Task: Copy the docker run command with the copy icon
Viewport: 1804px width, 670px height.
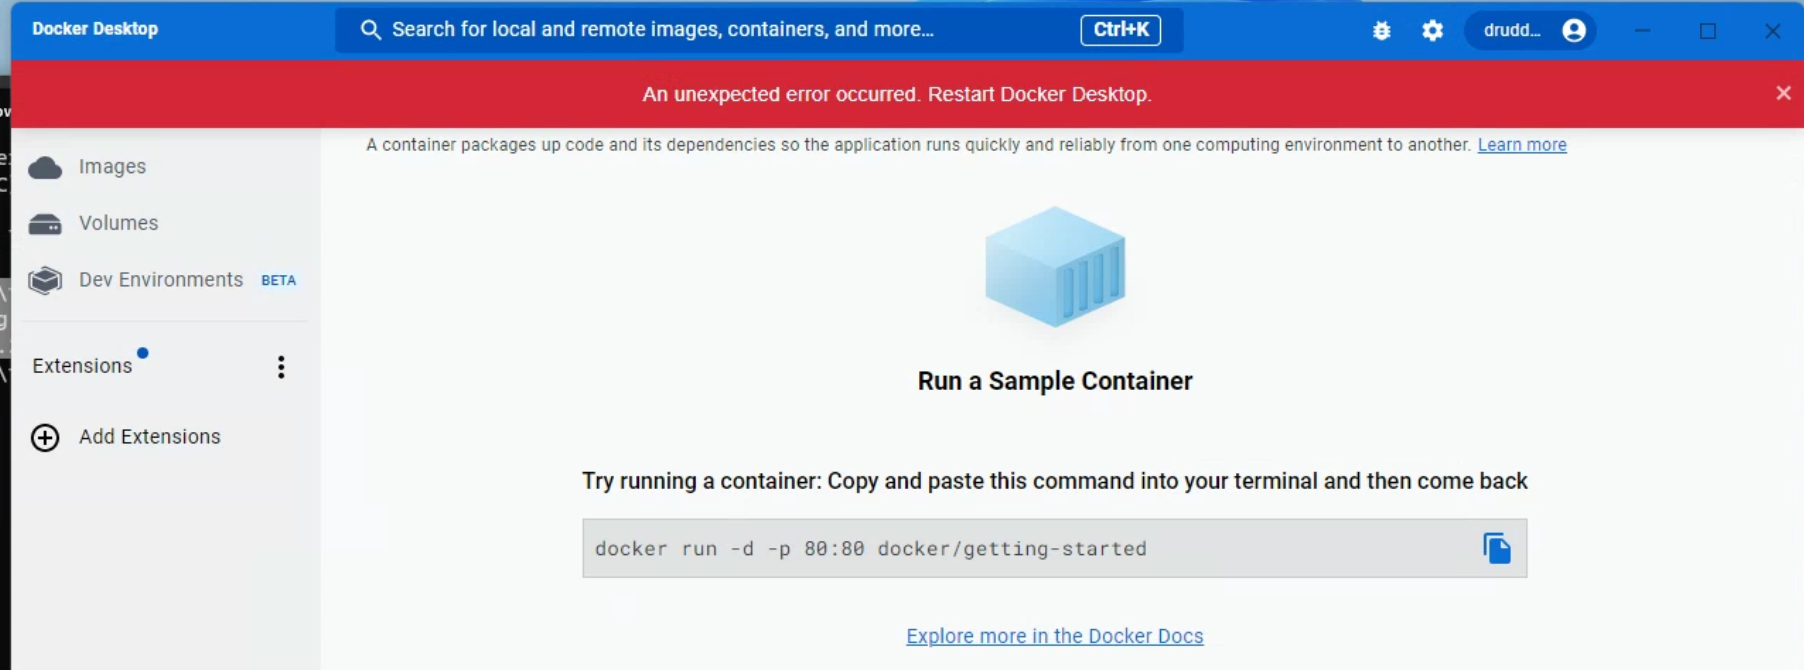Action: pyautogui.click(x=1496, y=548)
